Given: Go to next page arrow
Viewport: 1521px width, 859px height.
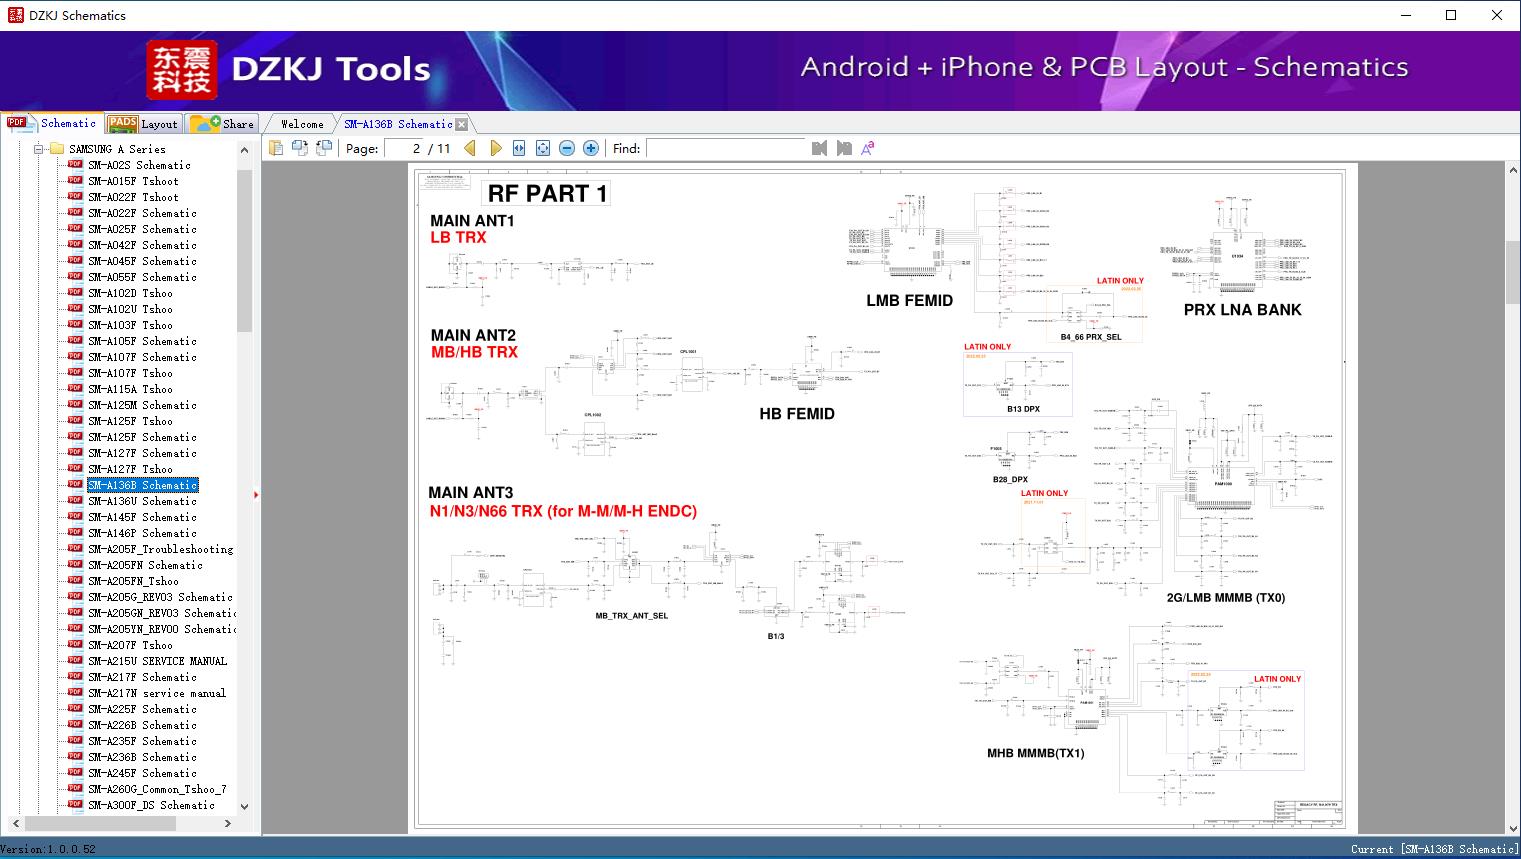Looking at the screenshot, I should pyautogui.click(x=496, y=148).
